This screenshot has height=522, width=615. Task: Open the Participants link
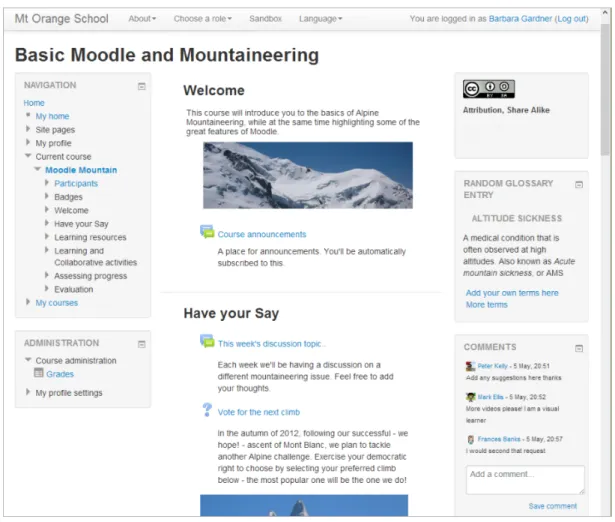(x=76, y=183)
